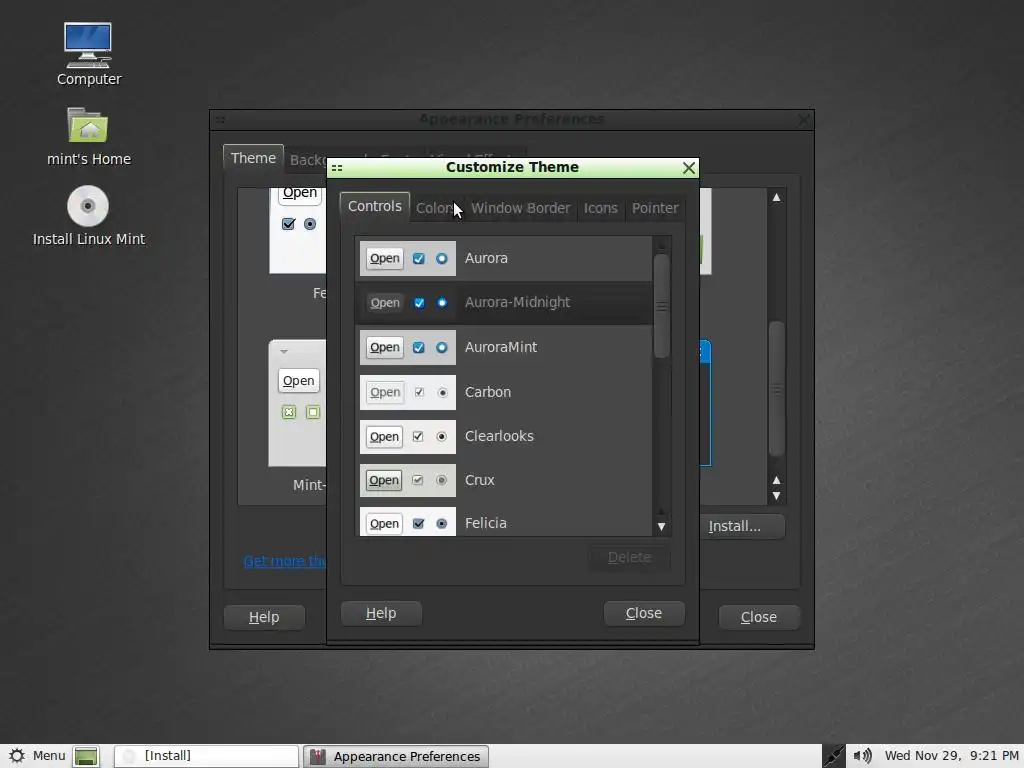Open the Window Border tab
Screen dimensions: 1024x768
click(x=520, y=208)
